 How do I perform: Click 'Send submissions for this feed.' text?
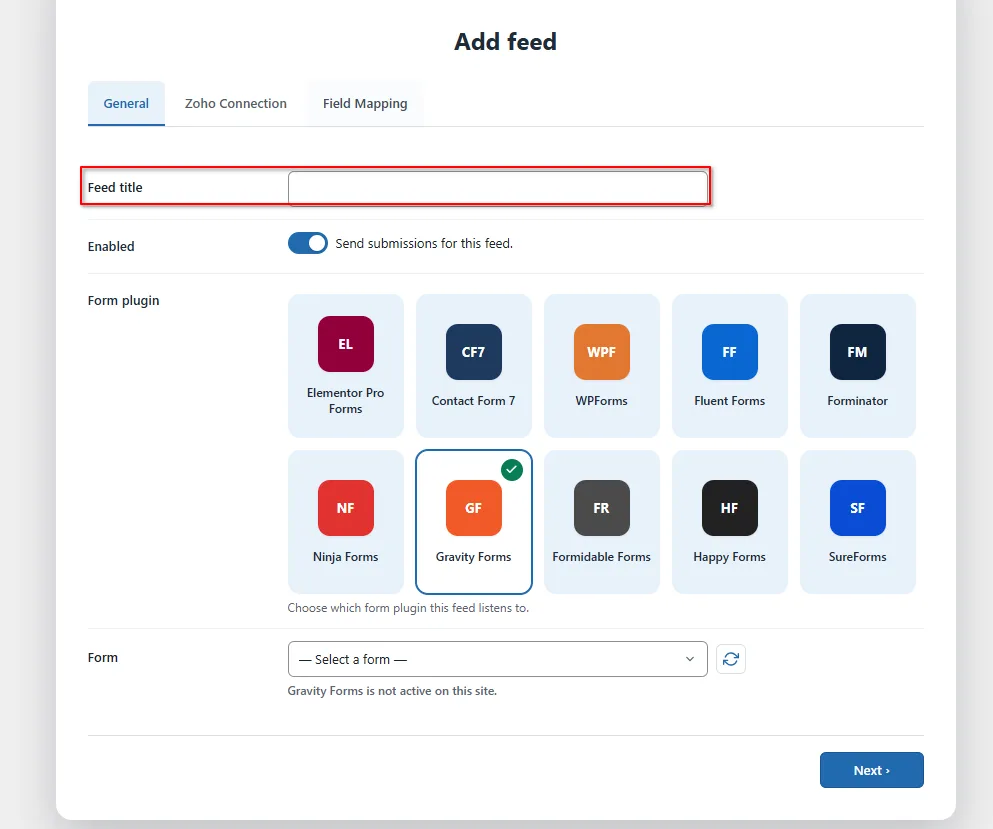424,243
